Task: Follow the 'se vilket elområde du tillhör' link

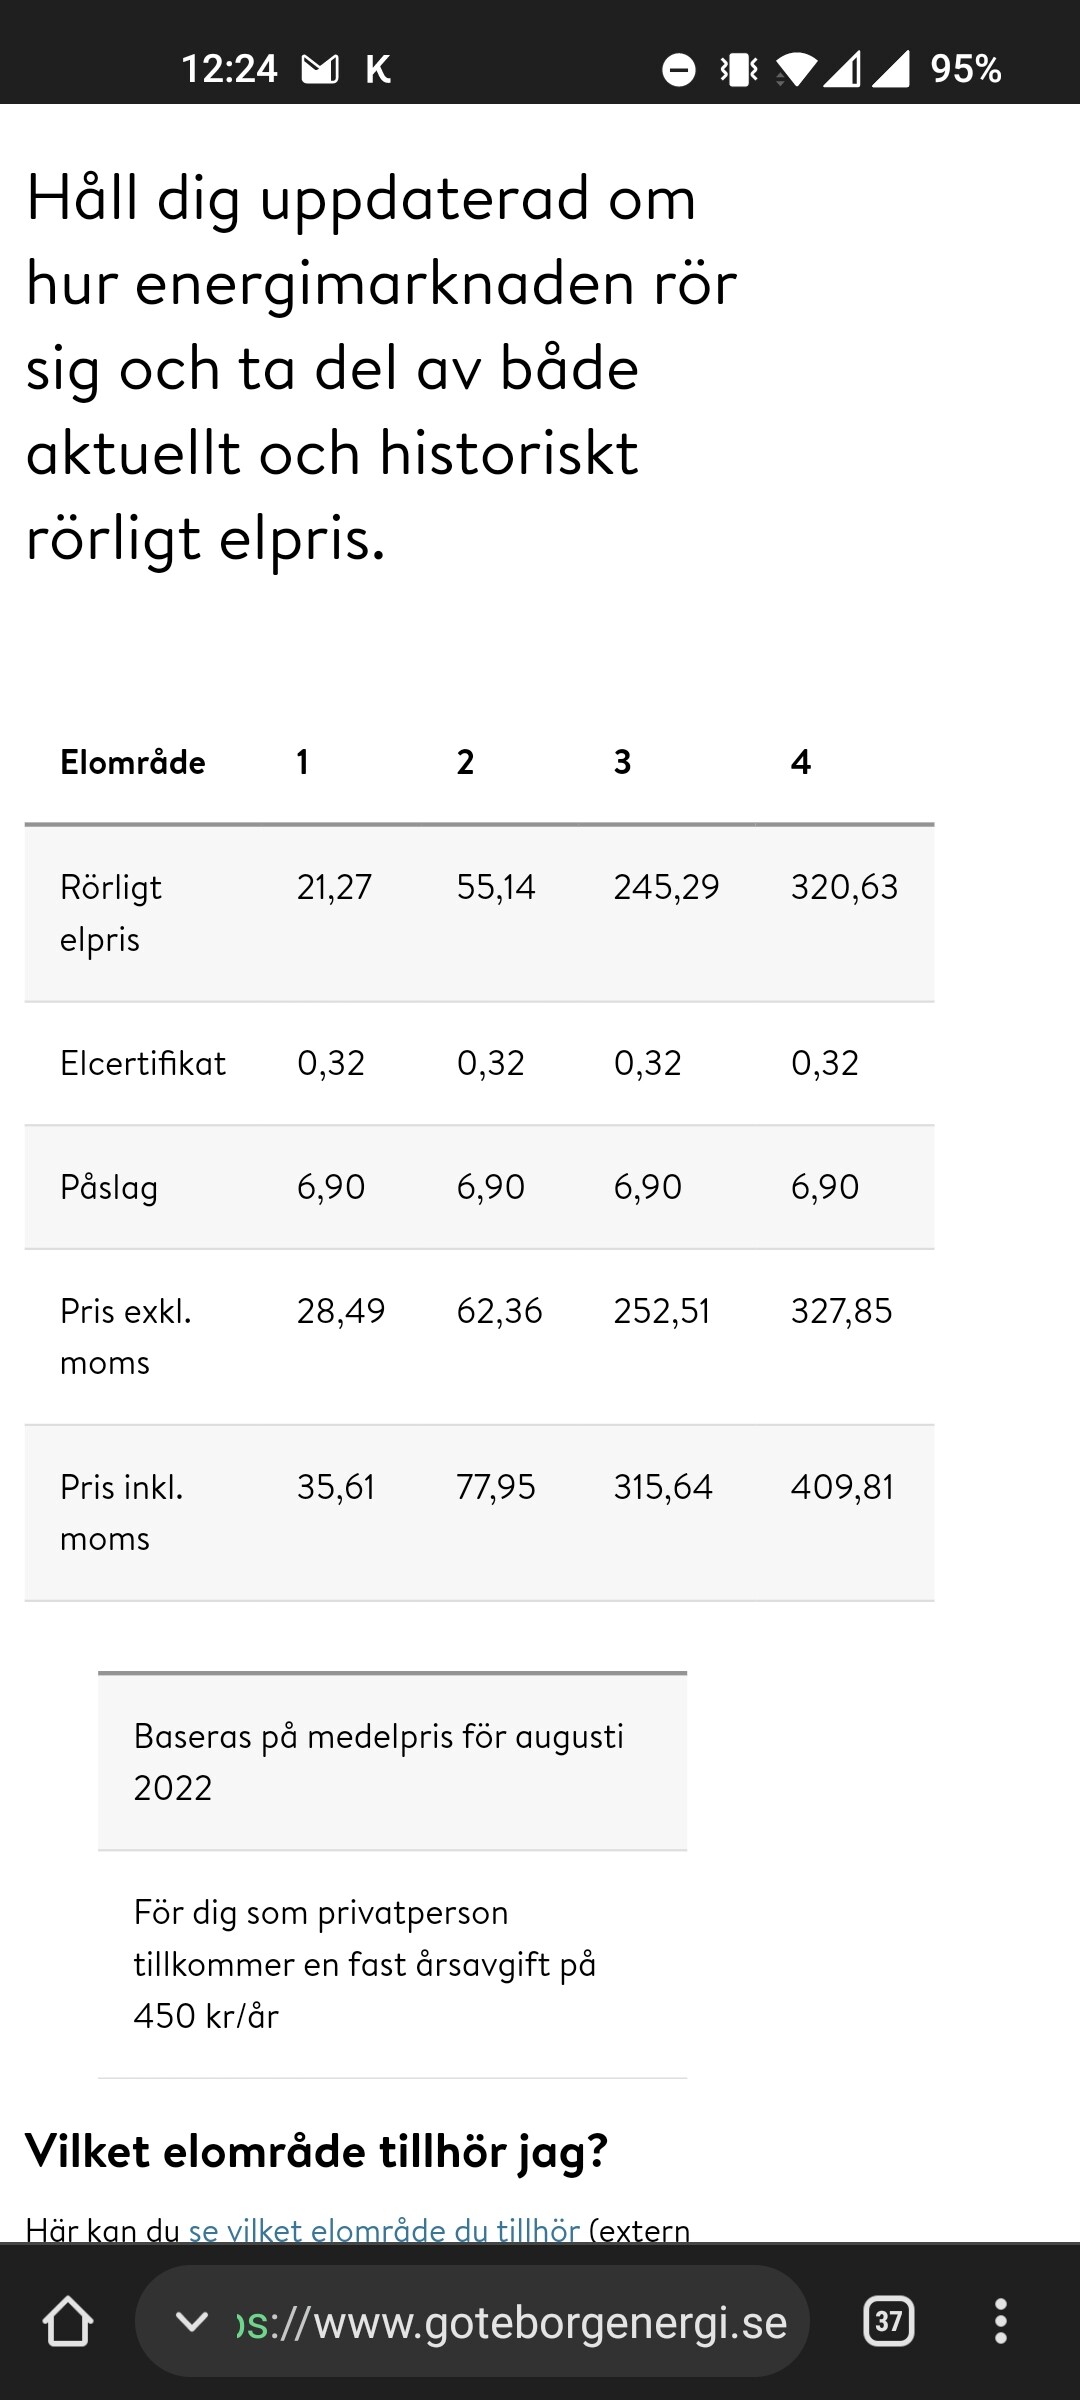Action: (x=384, y=2230)
